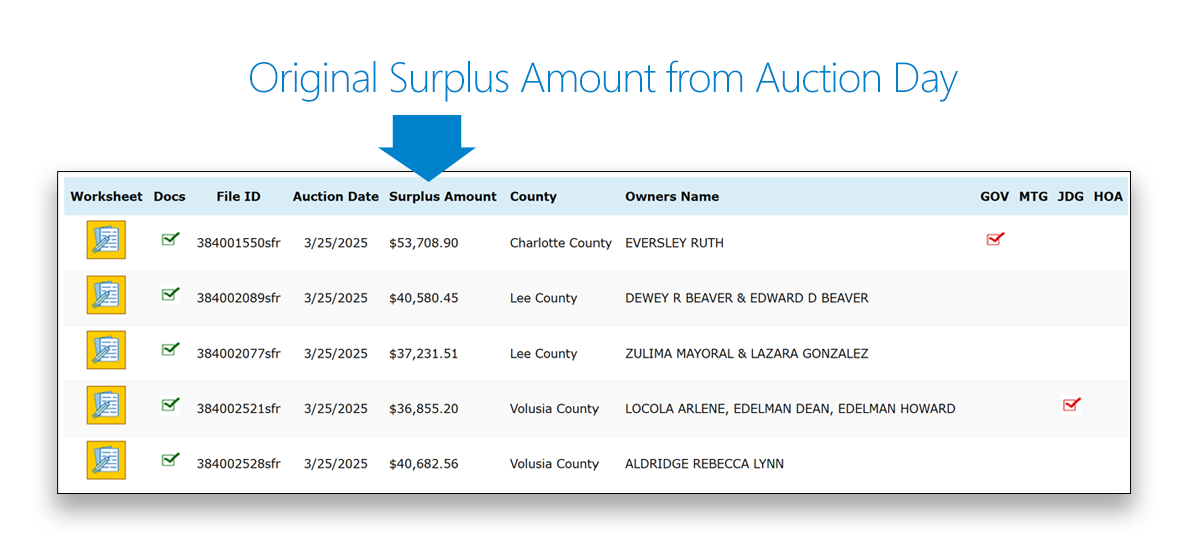Sort by Surplus Amount column header
Image resolution: width=1200 pixels, height=548 pixels.
[x=442, y=197]
